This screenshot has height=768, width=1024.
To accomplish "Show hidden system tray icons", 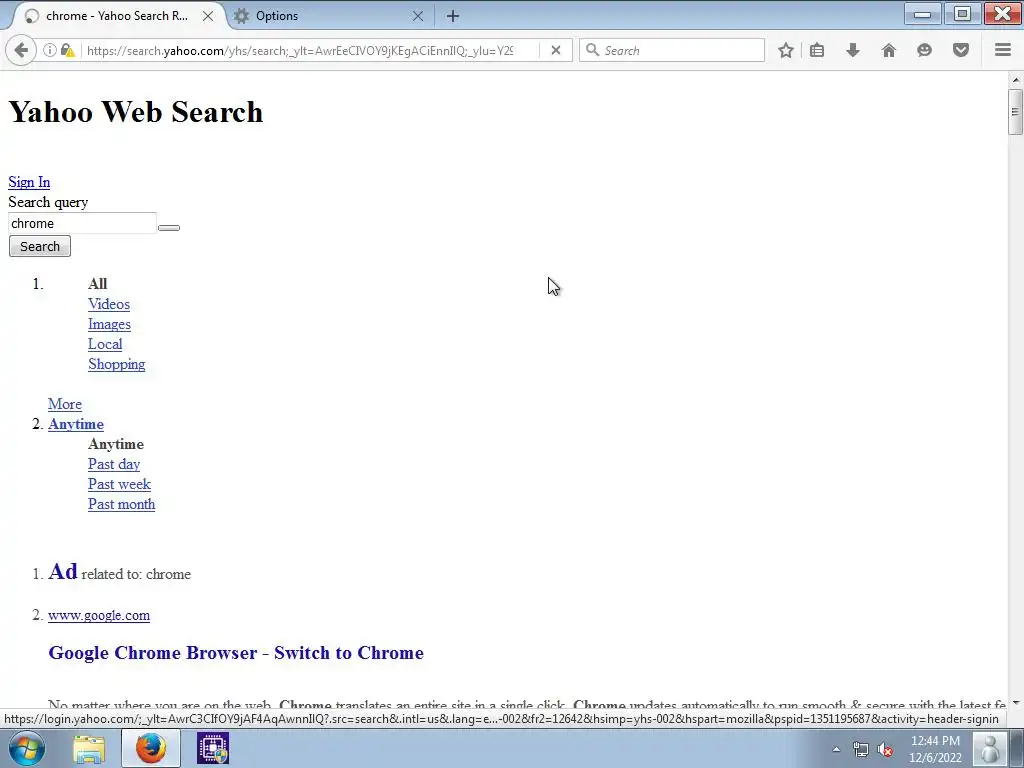I will (x=836, y=749).
